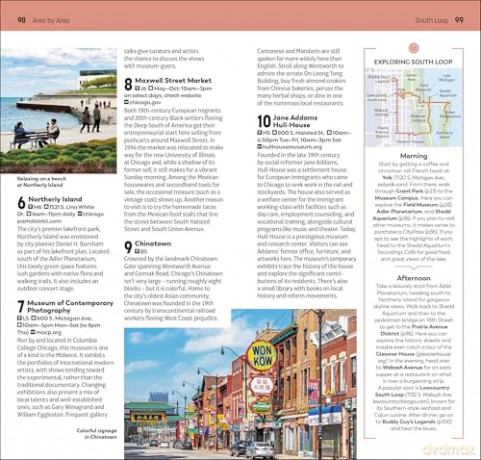
Task: Click the Morning subheading
Action: pos(413,156)
